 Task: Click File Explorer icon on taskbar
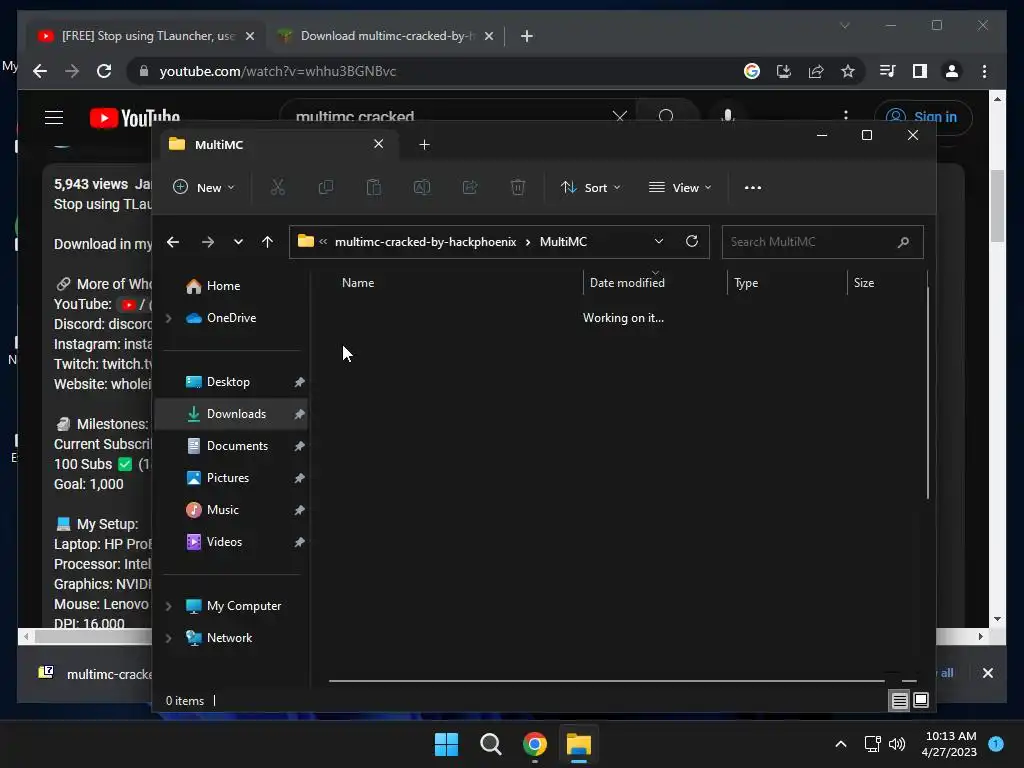click(579, 744)
